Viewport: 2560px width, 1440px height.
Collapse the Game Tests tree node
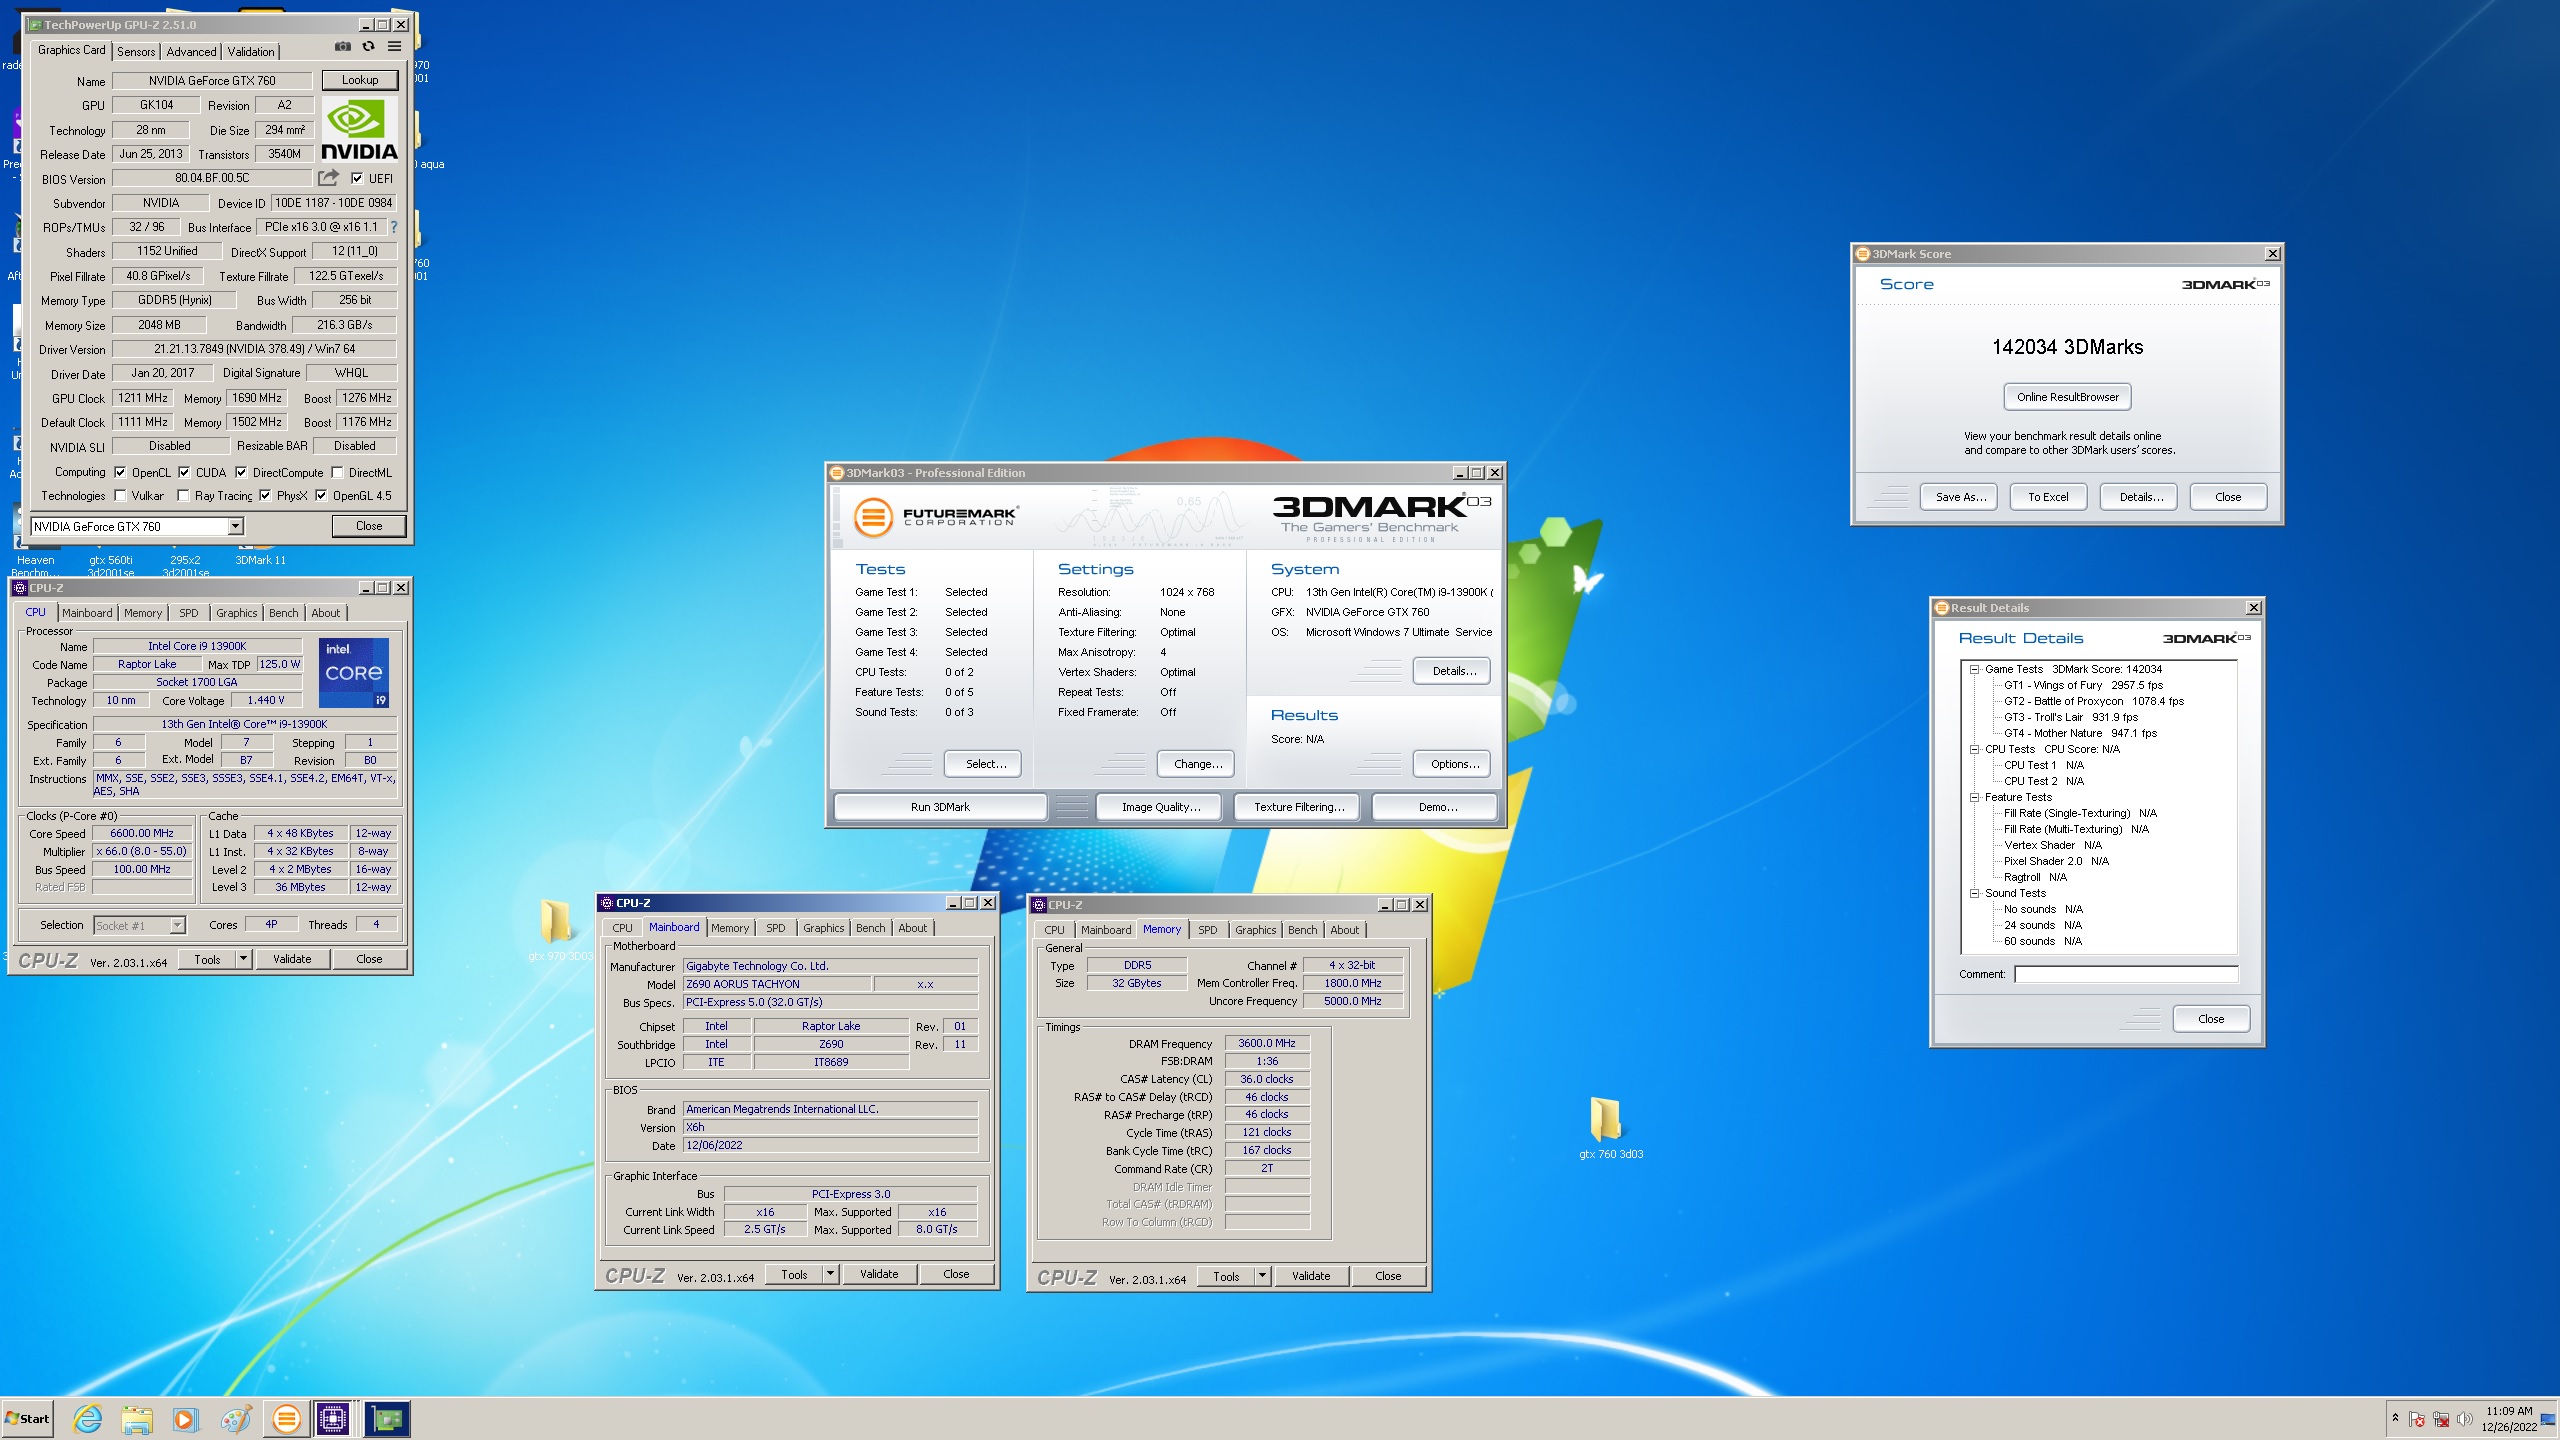point(1974,670)
